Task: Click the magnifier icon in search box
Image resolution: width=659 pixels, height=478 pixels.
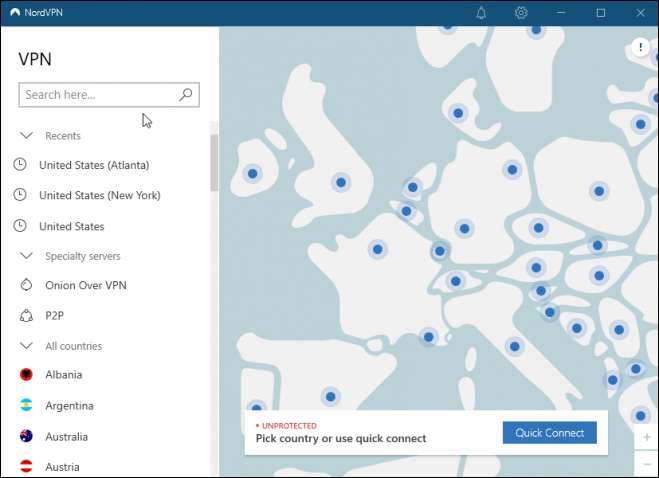Action: coord(185,95)
